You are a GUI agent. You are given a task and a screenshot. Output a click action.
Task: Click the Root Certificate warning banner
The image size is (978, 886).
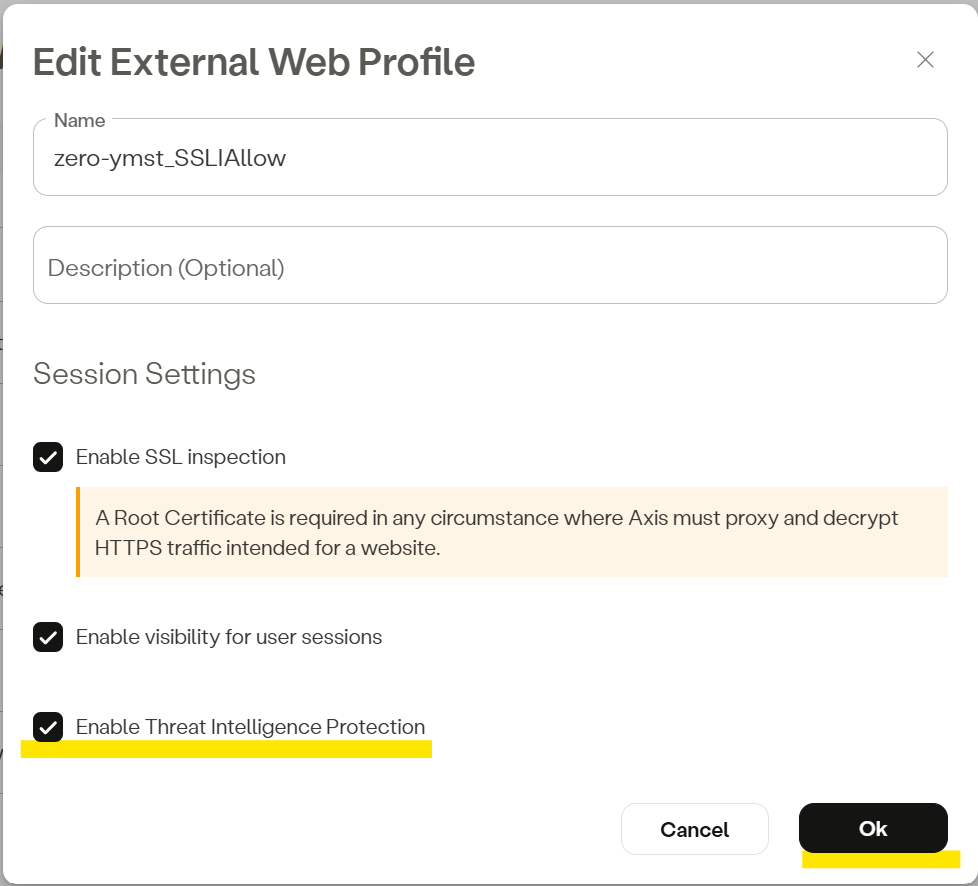(510, 532)
